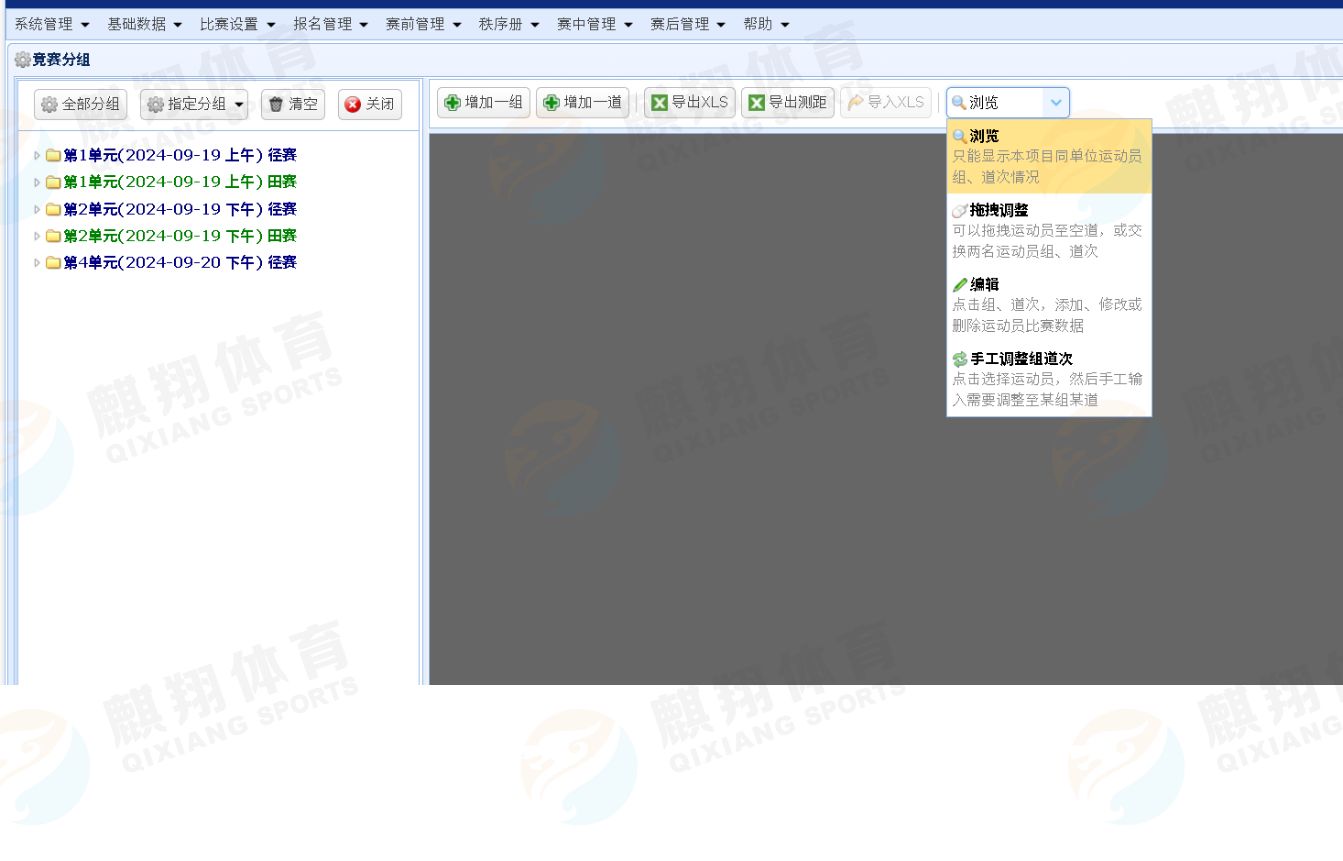Click the 导出测距 export button
Screen dimensions: 1343x861
(787, 102)
